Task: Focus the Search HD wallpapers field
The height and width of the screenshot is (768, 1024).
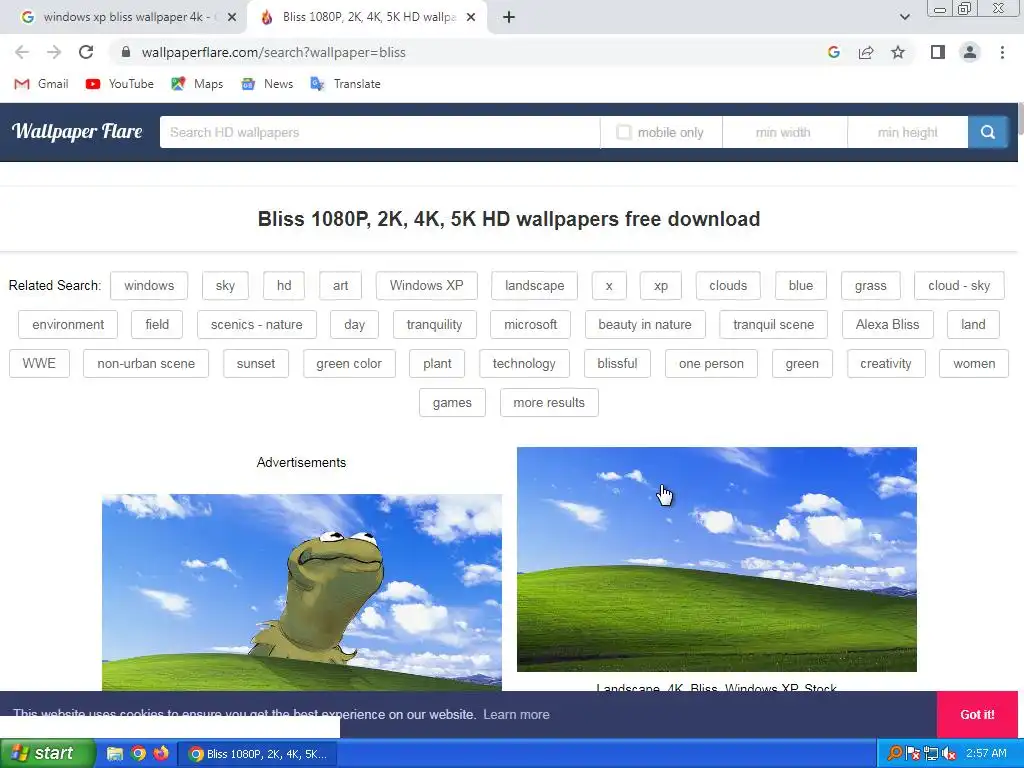Action: tap(379, 132)
